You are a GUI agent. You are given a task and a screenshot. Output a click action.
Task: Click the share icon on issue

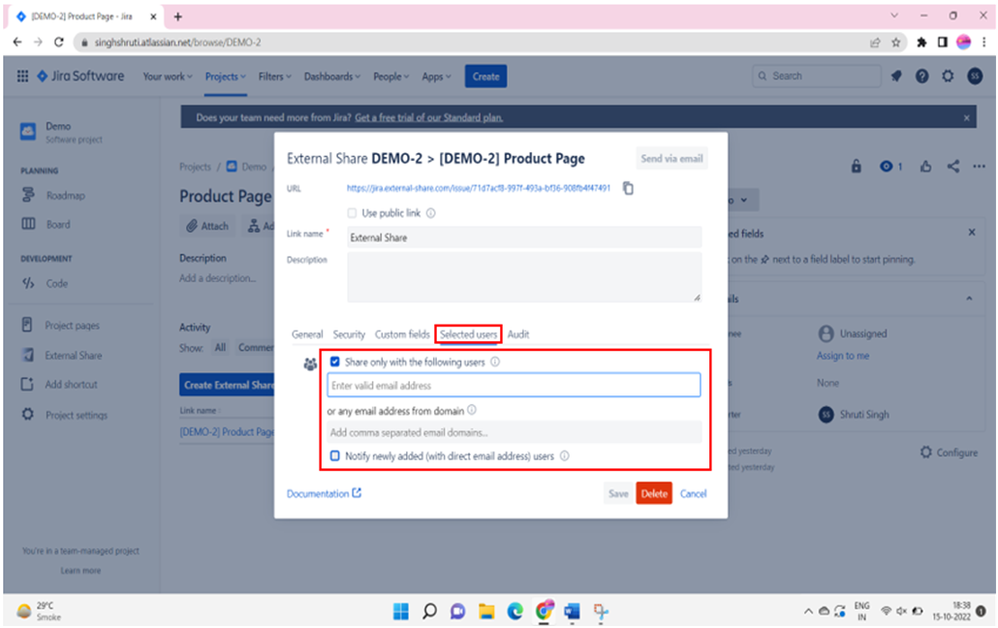click(953, 167)
